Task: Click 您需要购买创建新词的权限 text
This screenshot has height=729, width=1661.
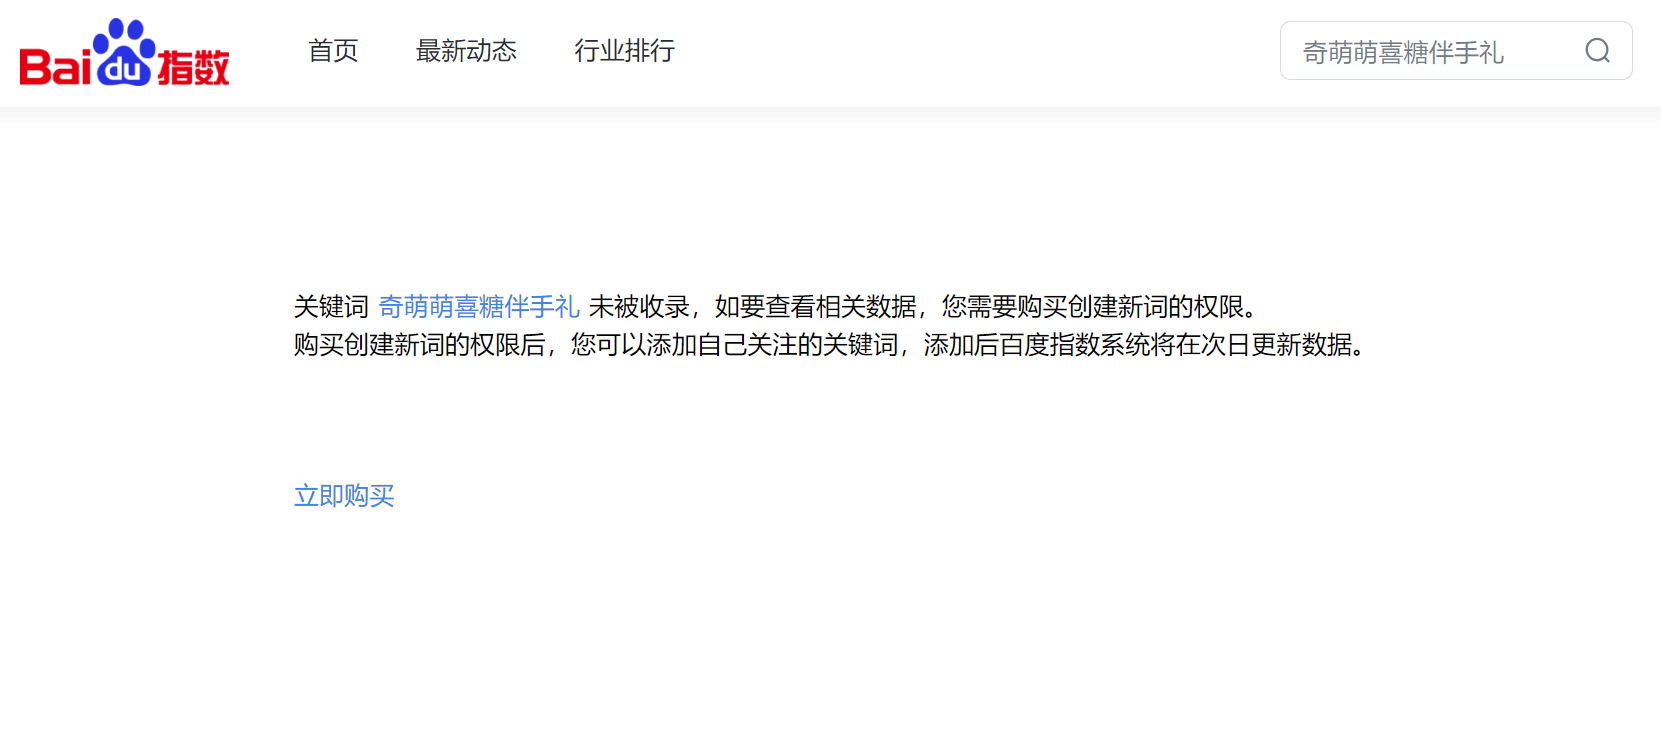Action: pos(1093,306)
